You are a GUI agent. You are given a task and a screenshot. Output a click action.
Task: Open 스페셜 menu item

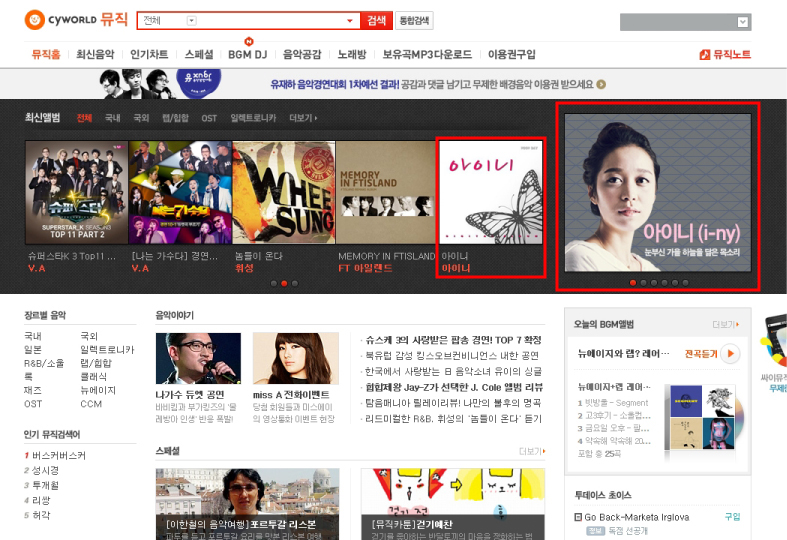(x=199, y=54)
